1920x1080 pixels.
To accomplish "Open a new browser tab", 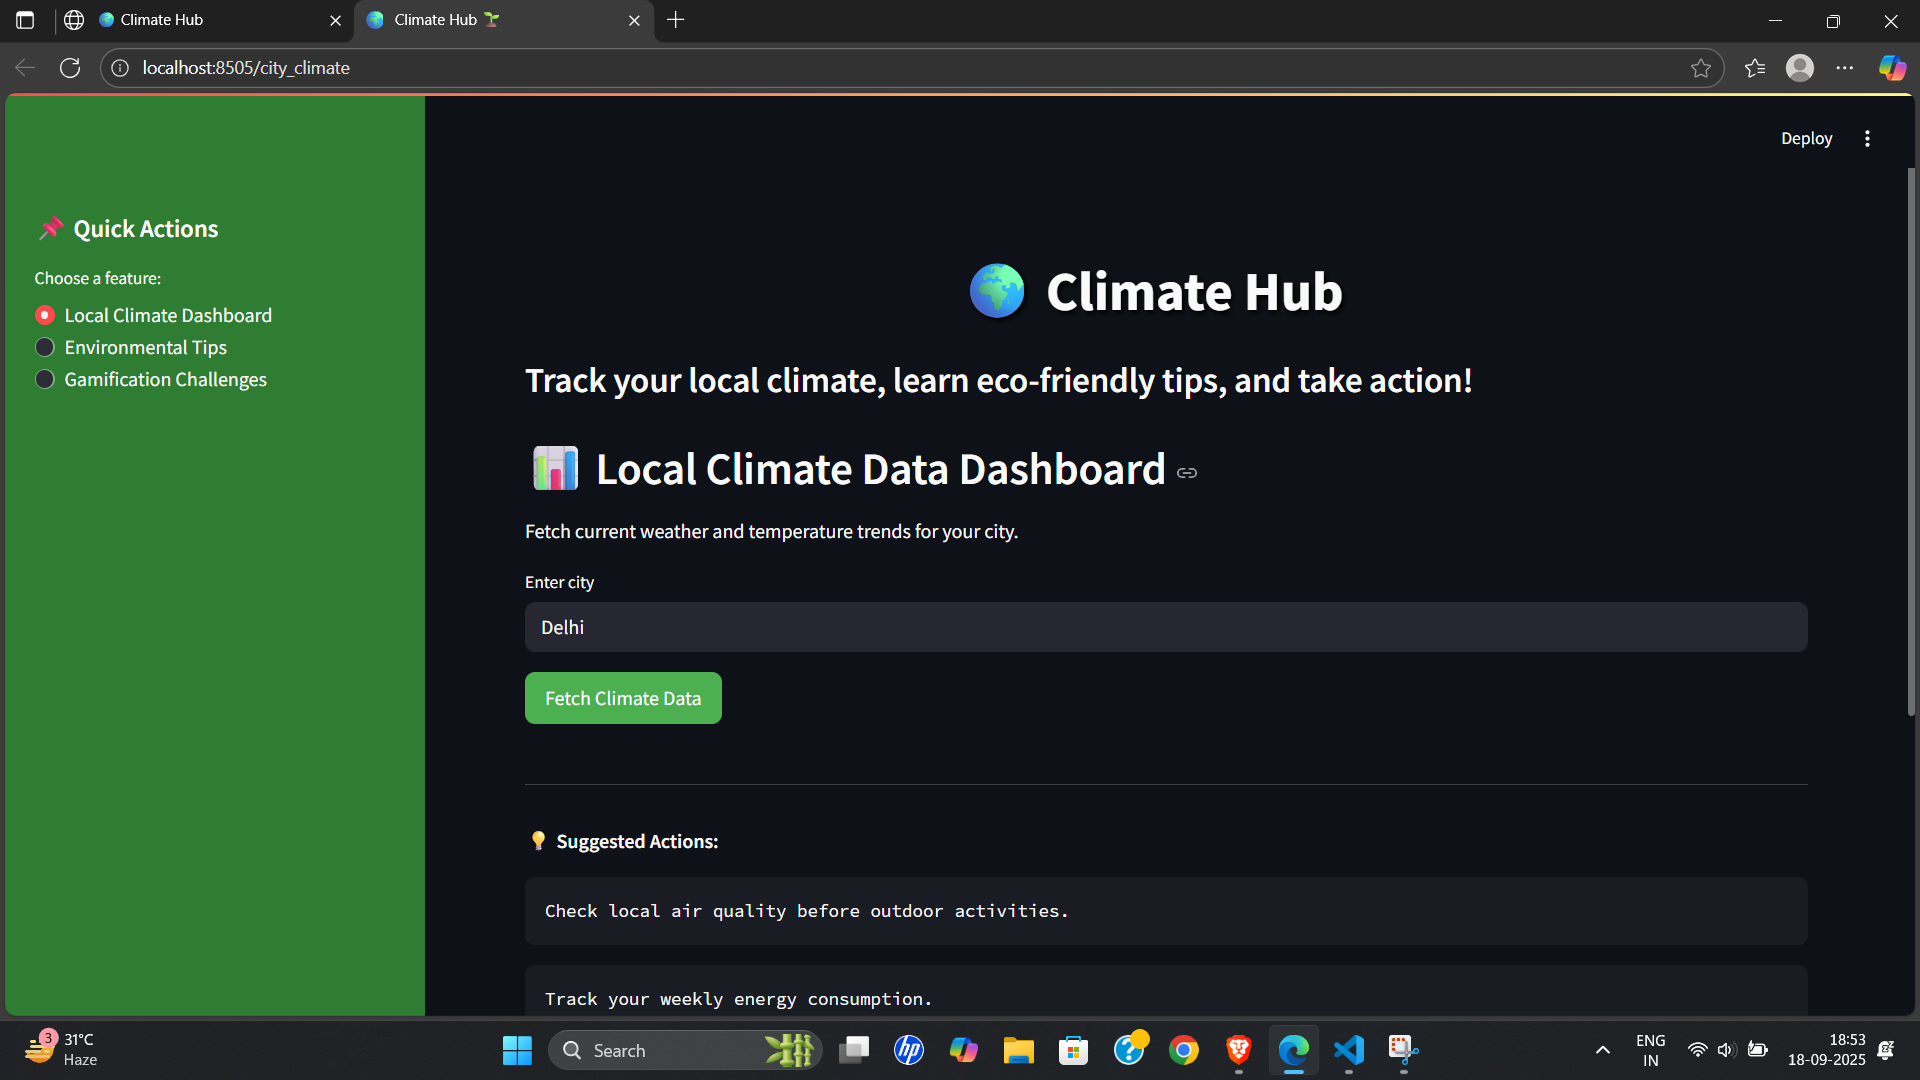I will click(x=676, y=20).
